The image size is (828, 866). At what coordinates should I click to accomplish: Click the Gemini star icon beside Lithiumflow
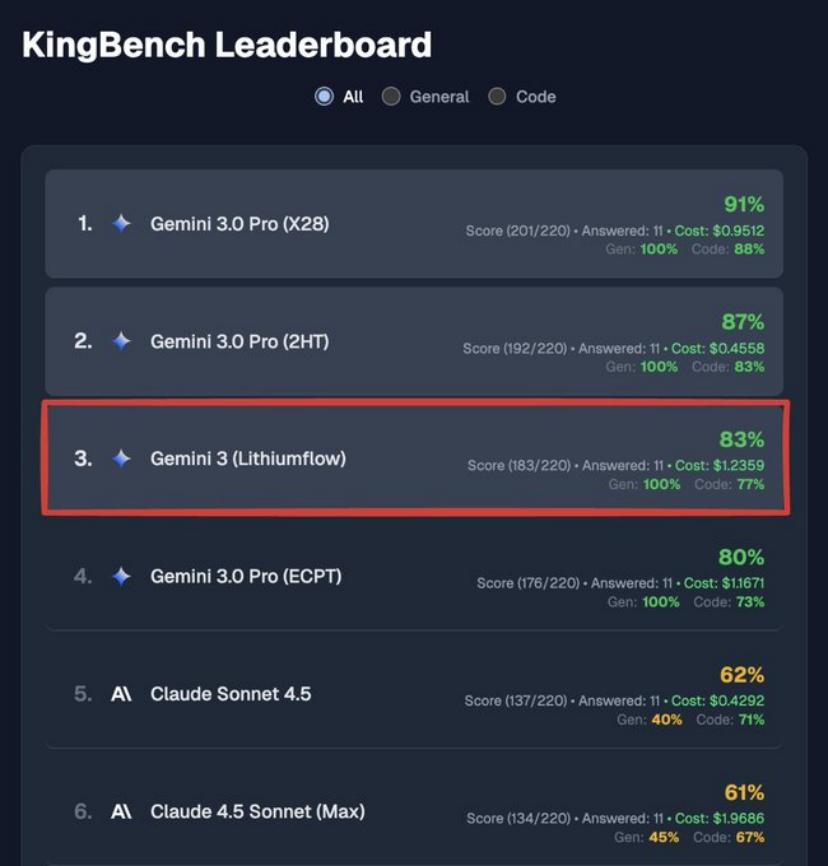pos(121,459)
